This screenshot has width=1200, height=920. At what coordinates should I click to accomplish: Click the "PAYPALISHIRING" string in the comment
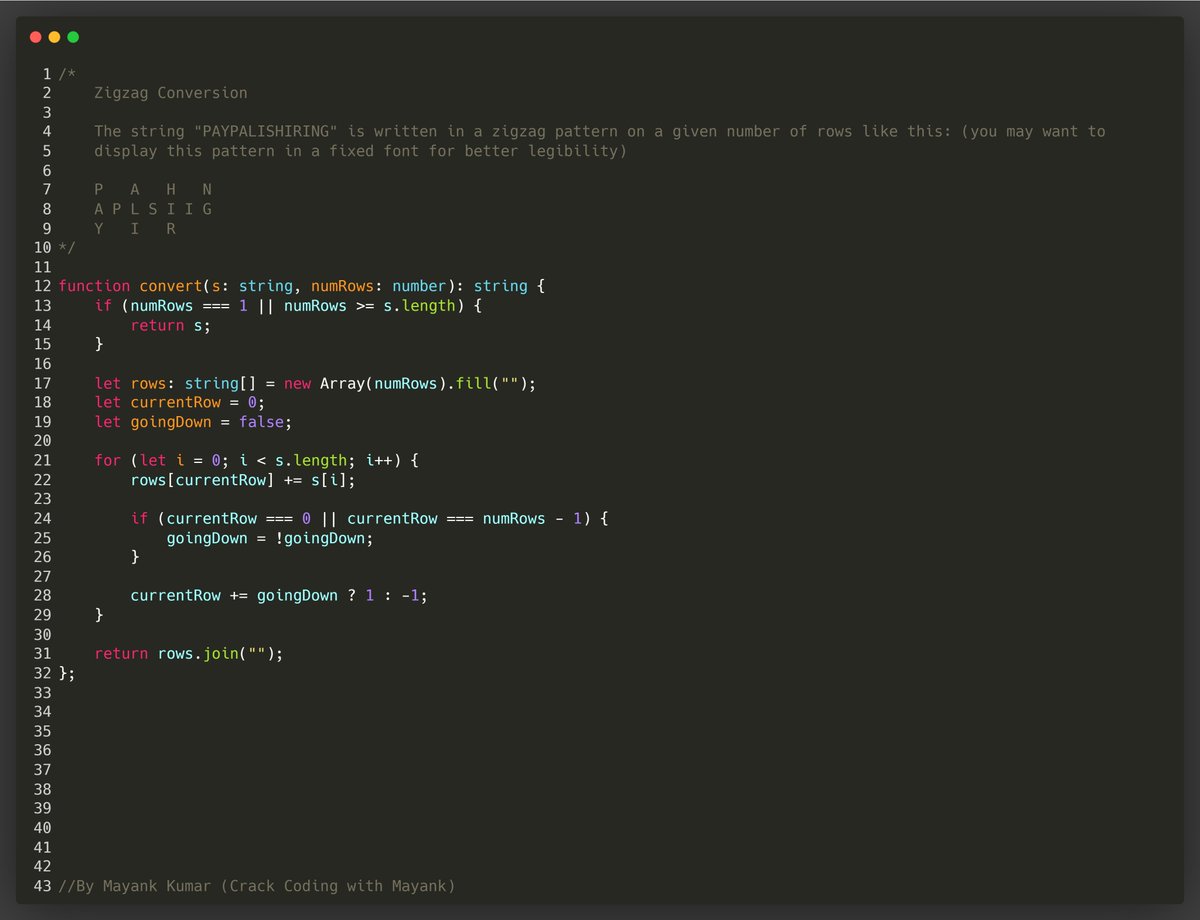click(265, 131)
